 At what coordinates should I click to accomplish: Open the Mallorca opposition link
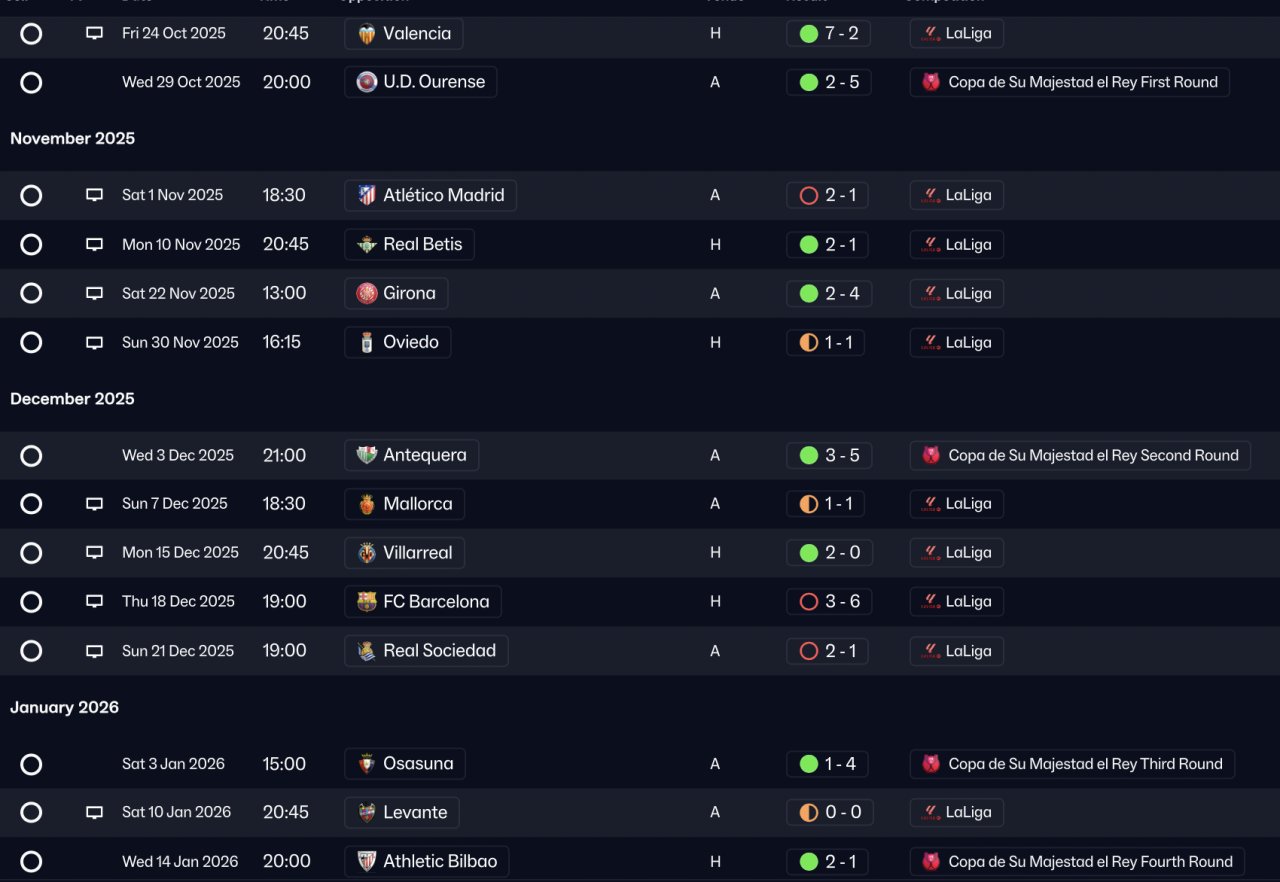point(404,504)
